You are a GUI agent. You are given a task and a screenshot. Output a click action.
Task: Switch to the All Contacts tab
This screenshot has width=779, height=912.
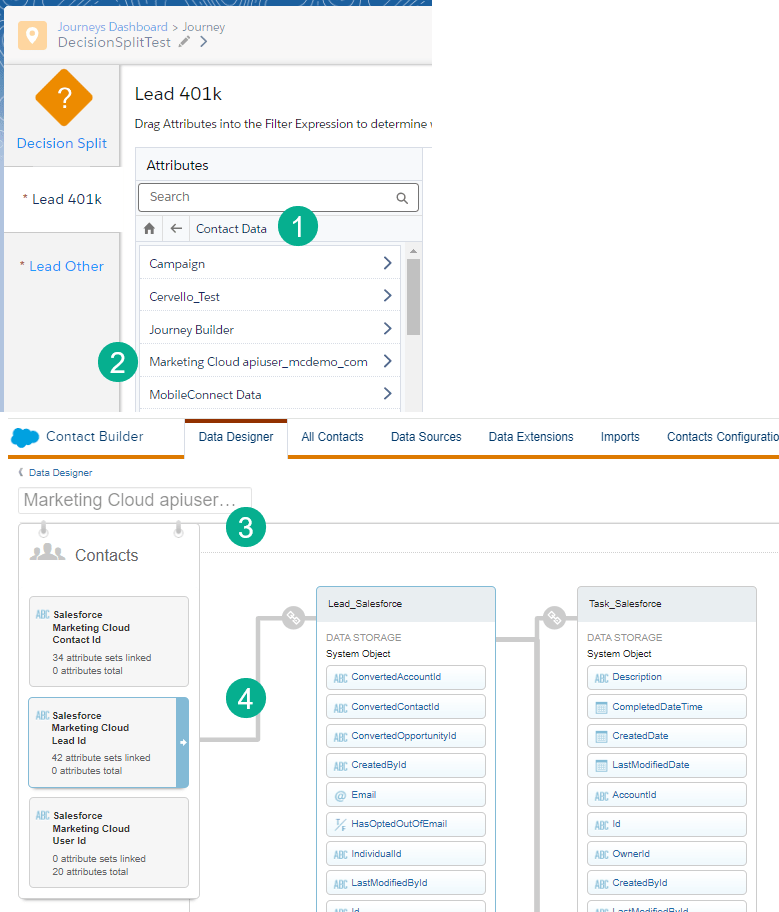coord(332,437)
